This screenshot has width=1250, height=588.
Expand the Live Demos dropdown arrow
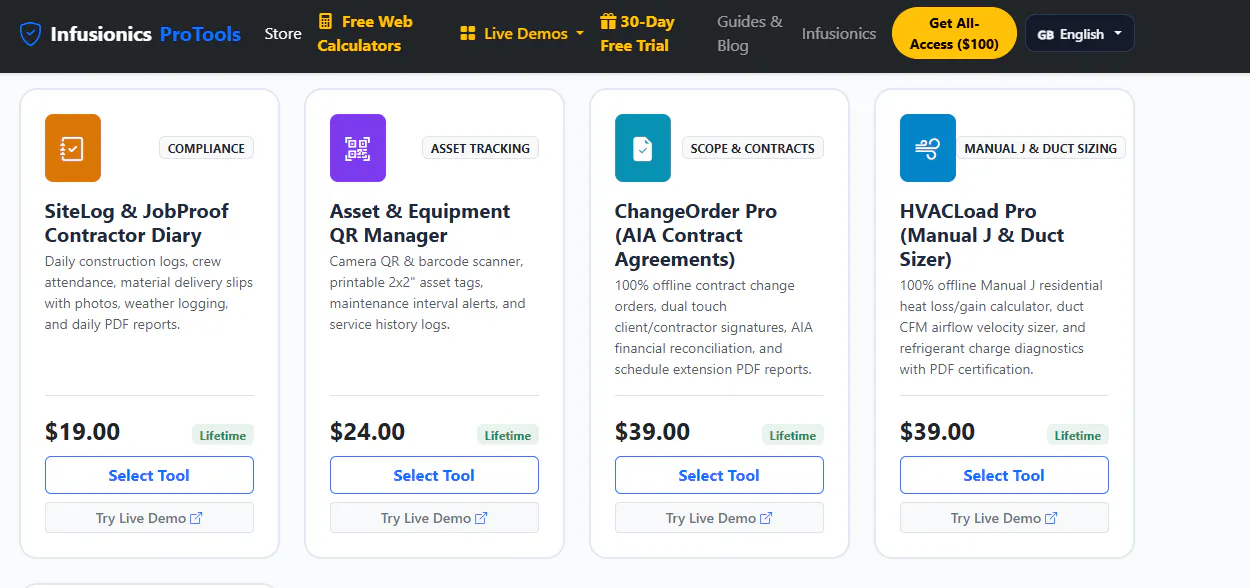[580, 34]
